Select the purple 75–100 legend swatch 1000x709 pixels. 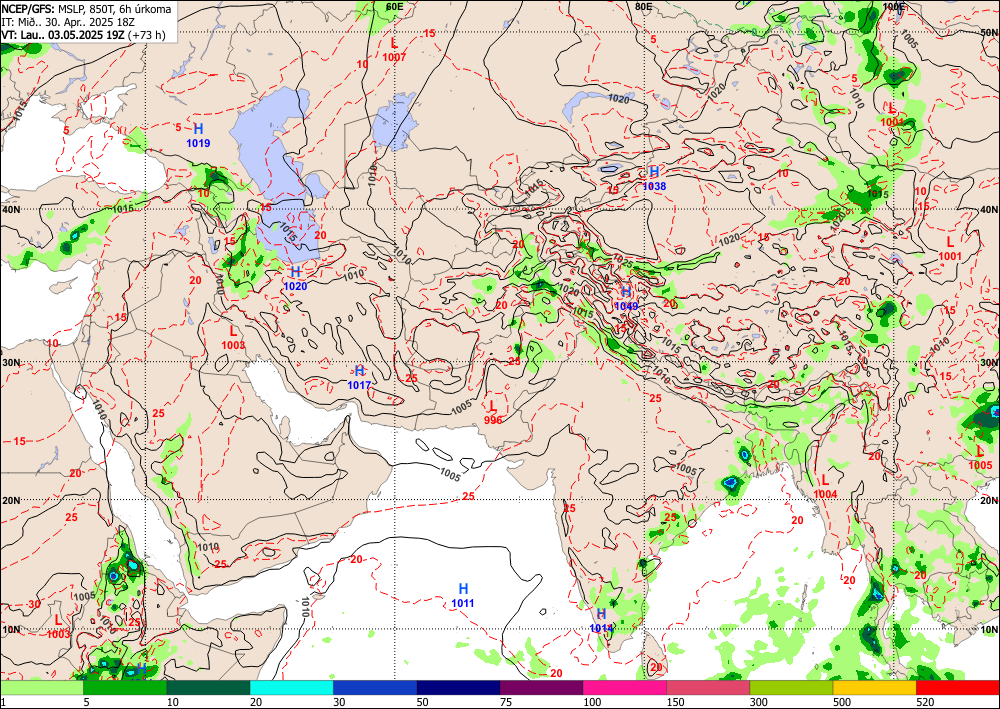tap(541, 687)
